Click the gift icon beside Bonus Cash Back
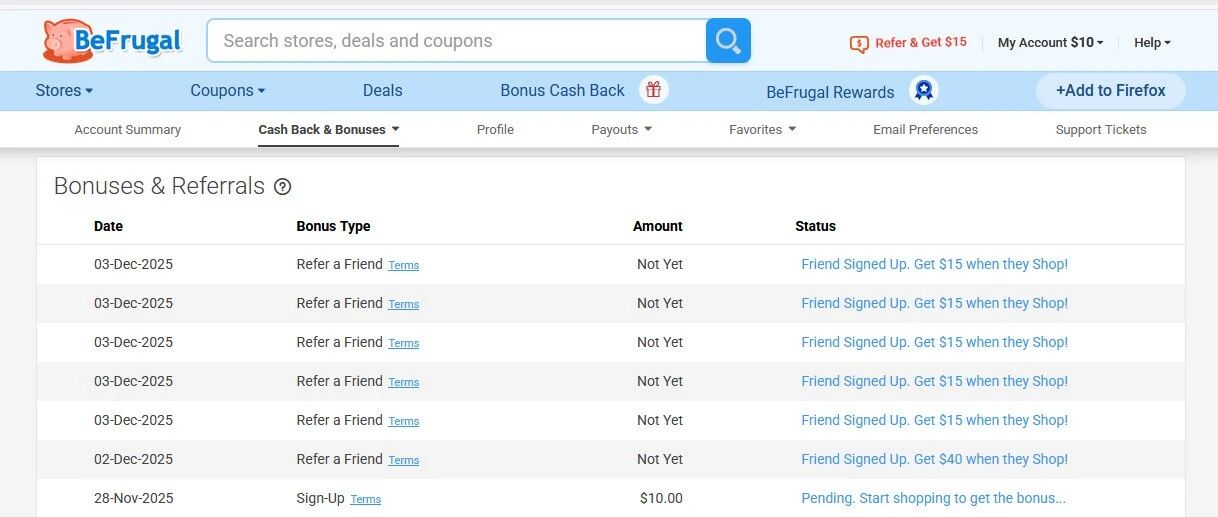Screen dimensions: 1218x517 (x=654, y=90)
